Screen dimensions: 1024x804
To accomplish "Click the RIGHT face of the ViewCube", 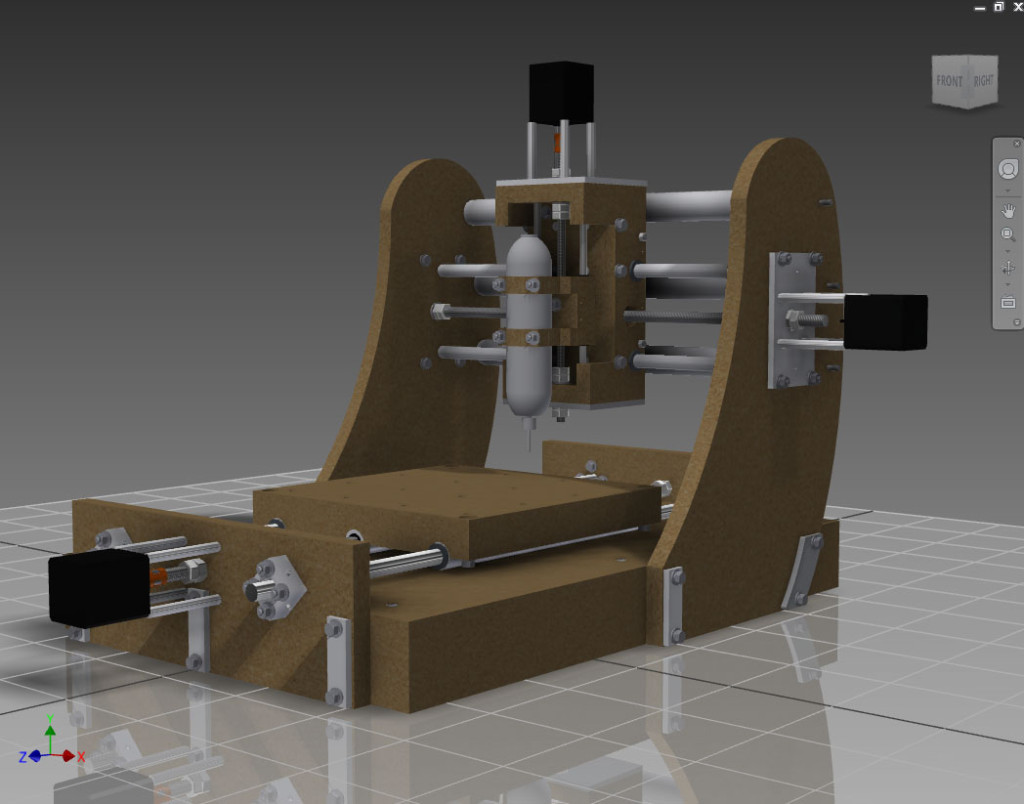I will [x=983, y=80].
